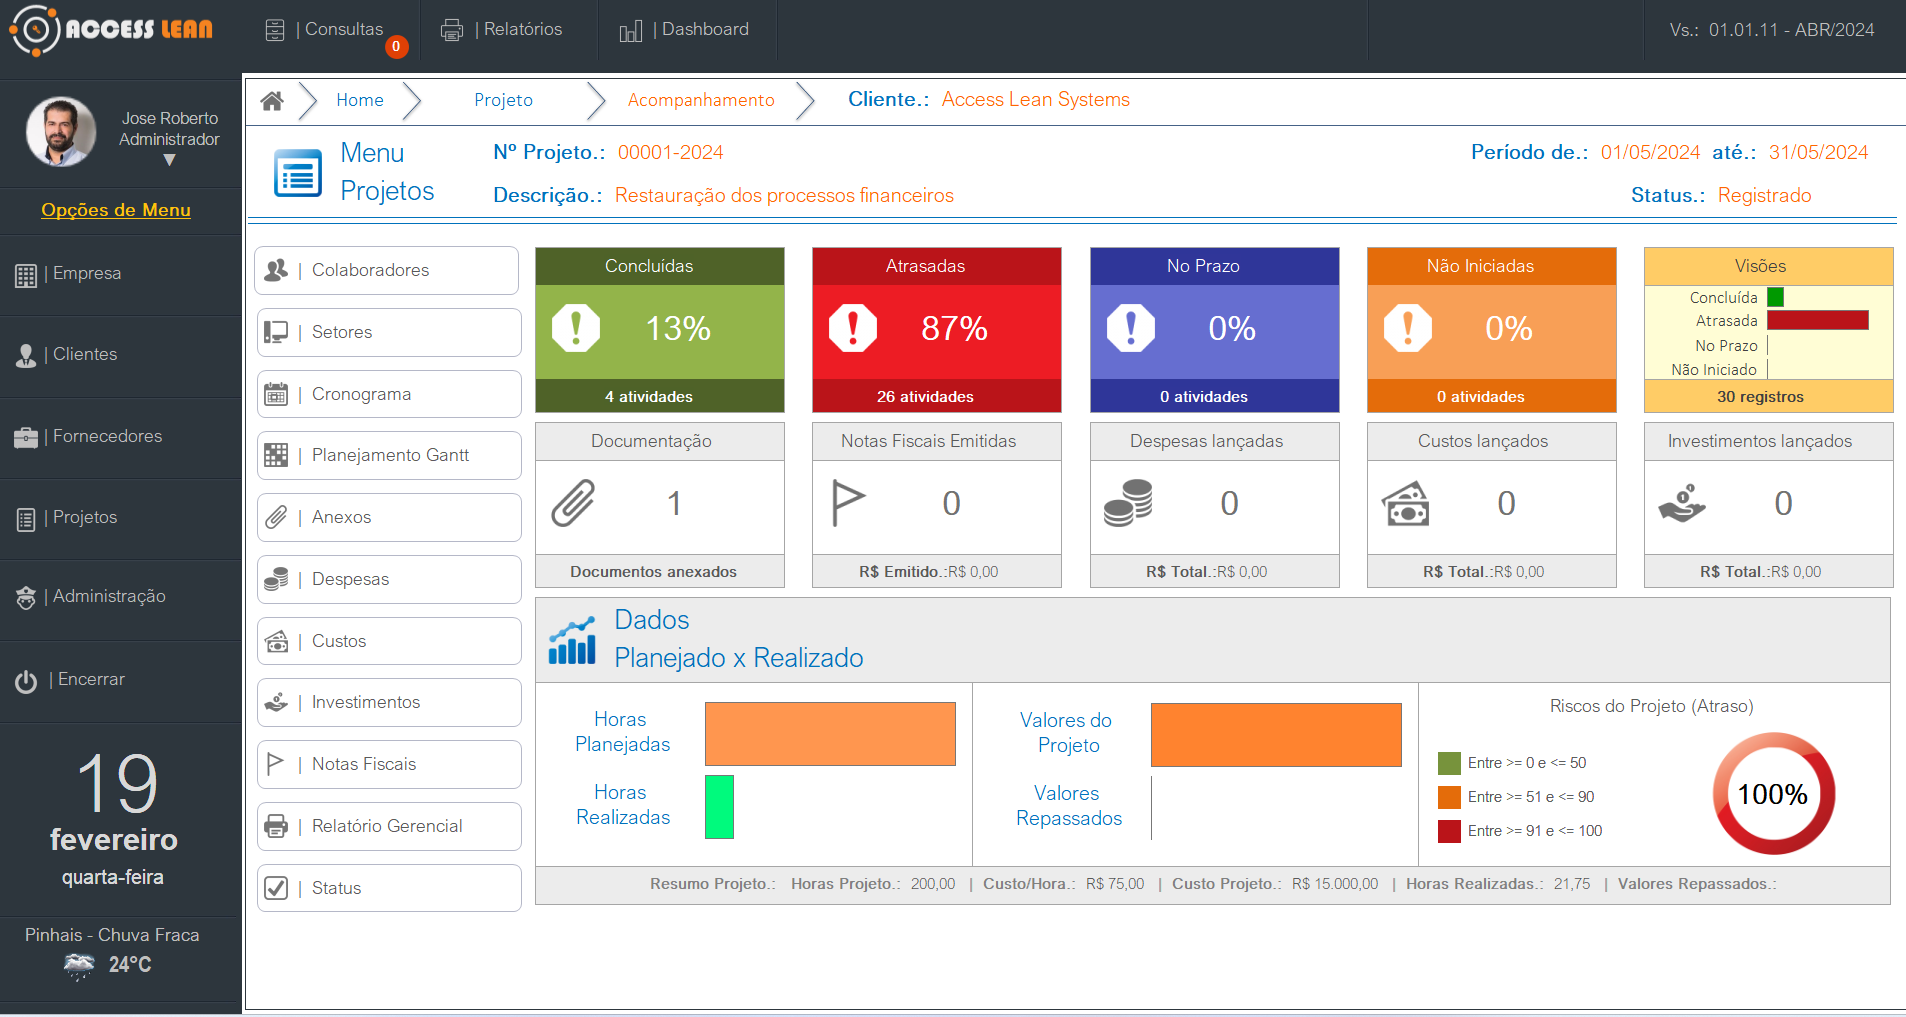1906x1017 pixels.
Task: Click the paperclip icon in Documentação card
Action: [573, 503]
